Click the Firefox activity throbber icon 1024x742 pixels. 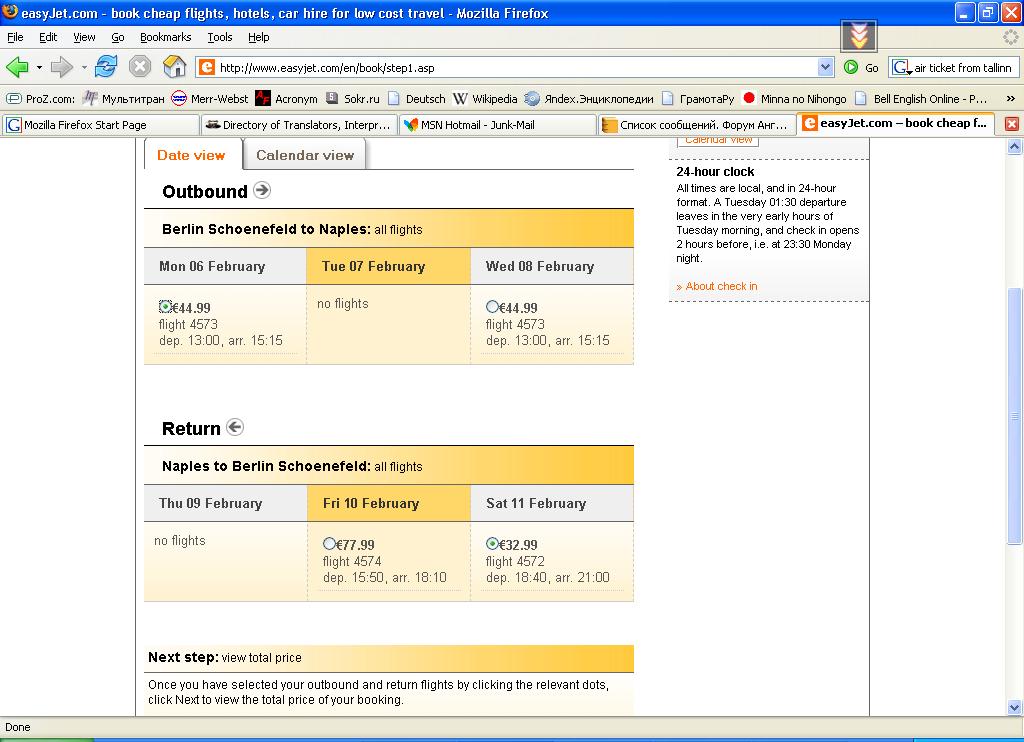[x=1010, y=37]
